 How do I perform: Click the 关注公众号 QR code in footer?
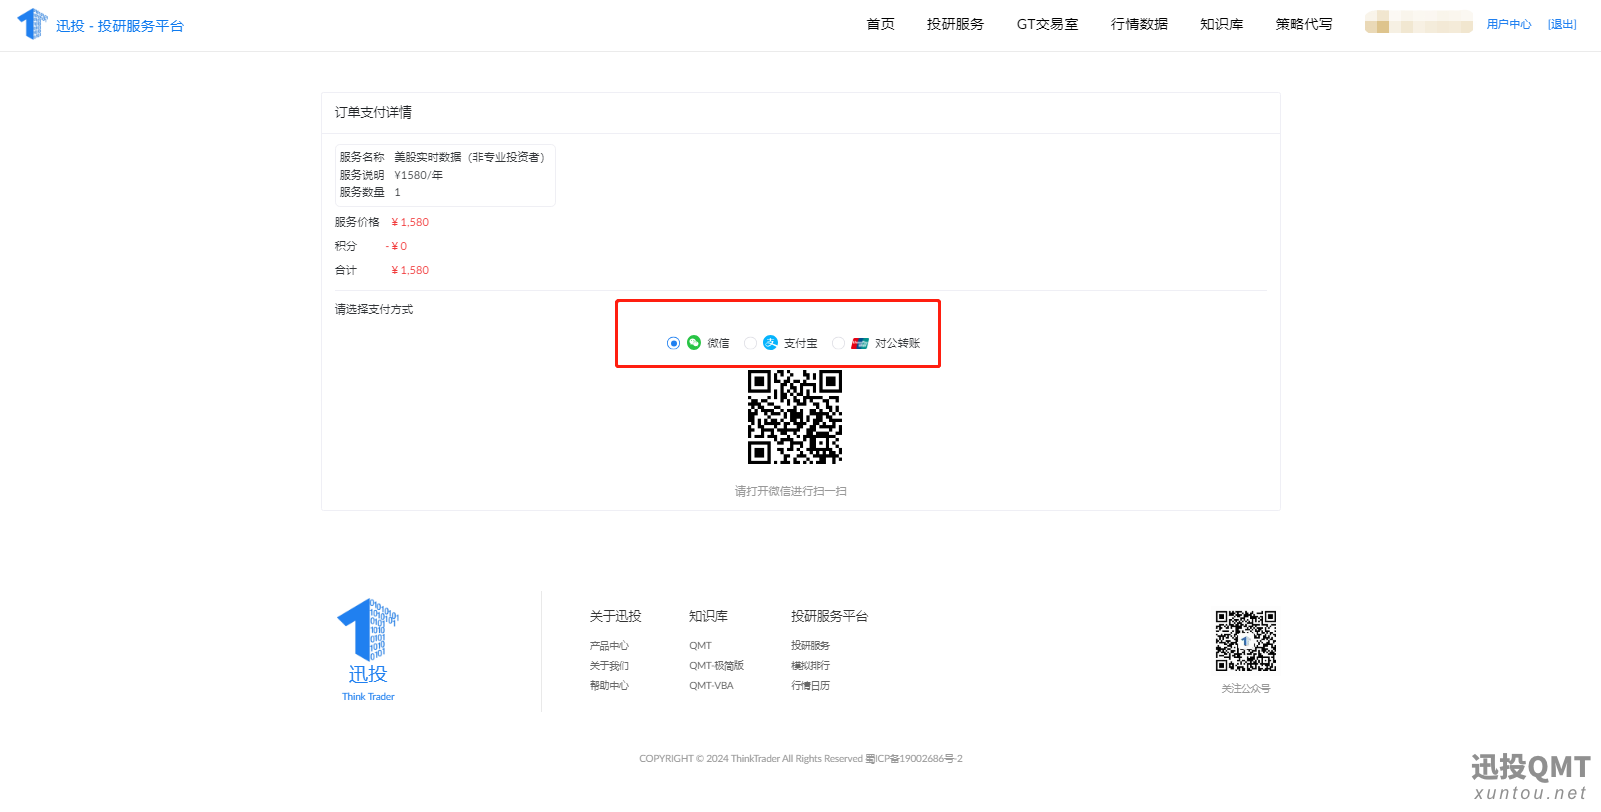click(x=1246, y=641)
